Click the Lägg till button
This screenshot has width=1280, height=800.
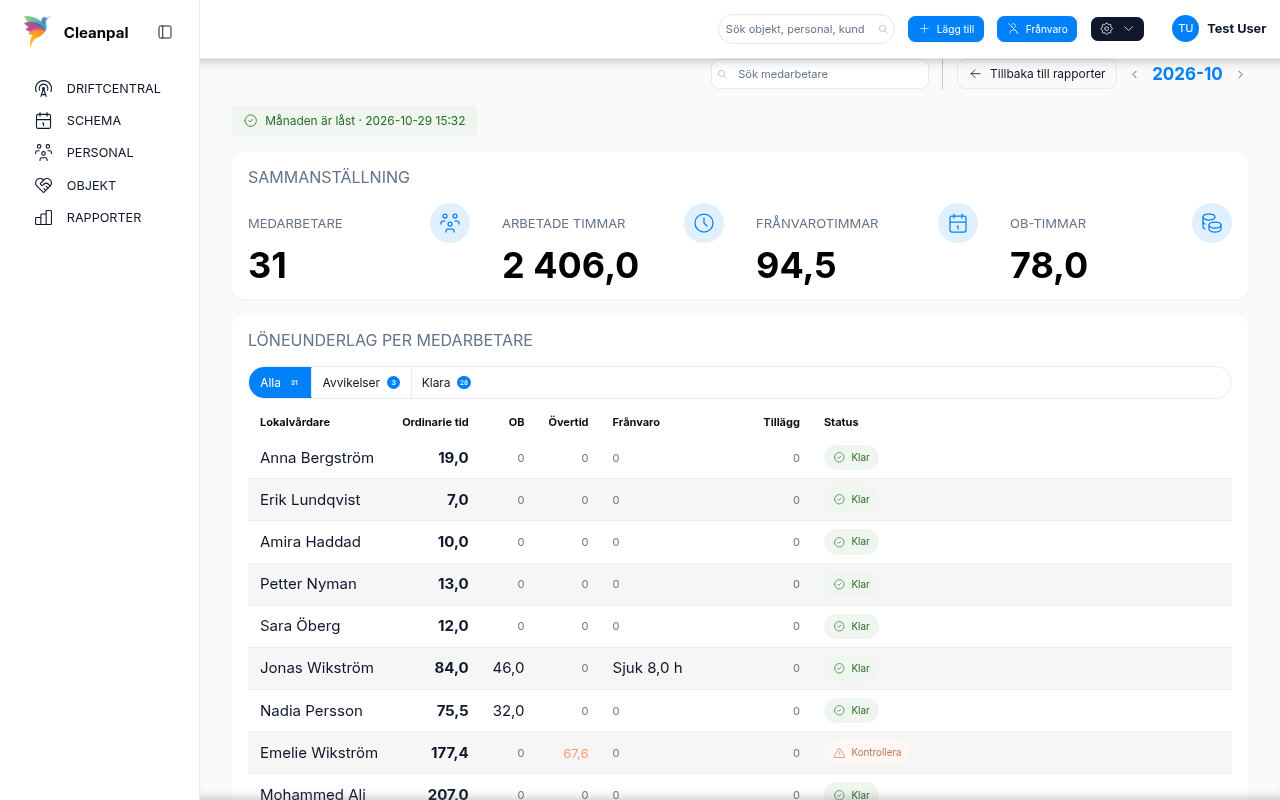(946, 29)
